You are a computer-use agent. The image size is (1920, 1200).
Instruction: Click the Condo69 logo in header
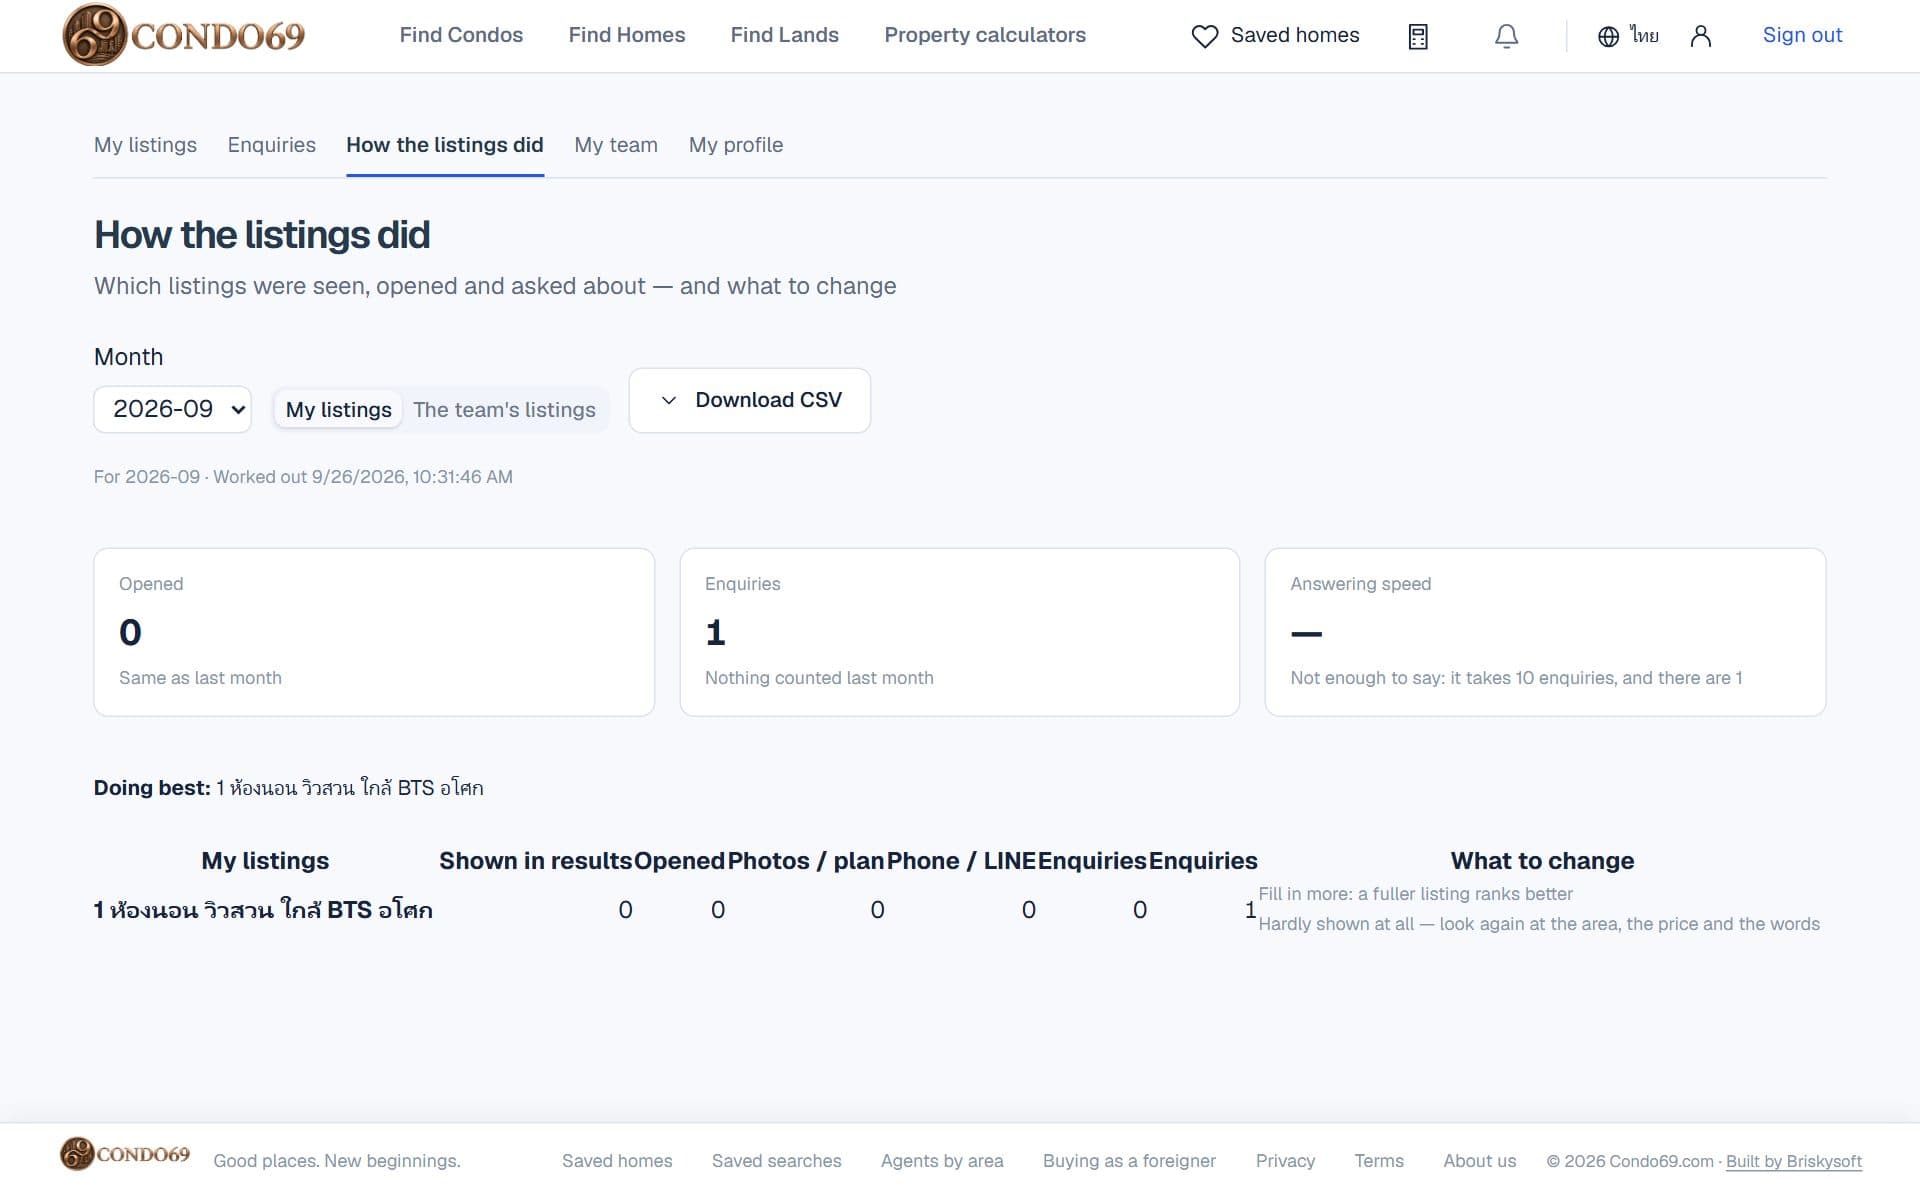pos(184,35)
